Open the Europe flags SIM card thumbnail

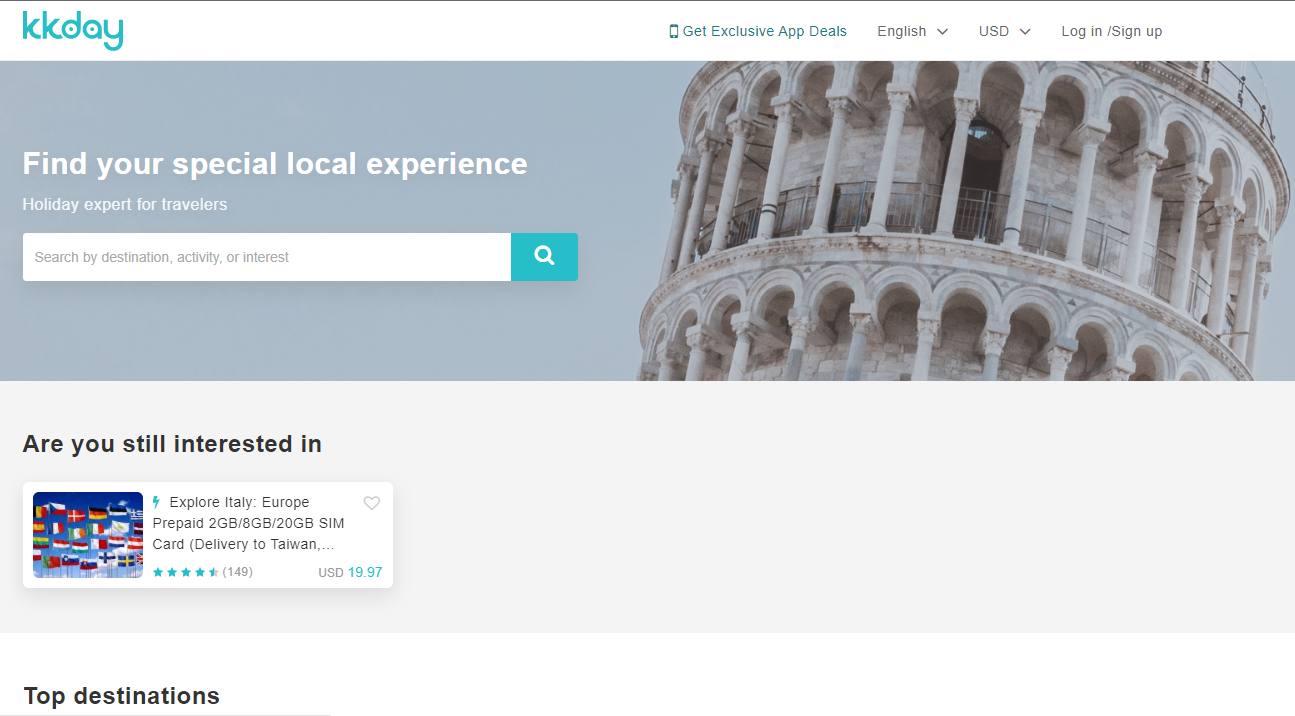click(88, 535)
